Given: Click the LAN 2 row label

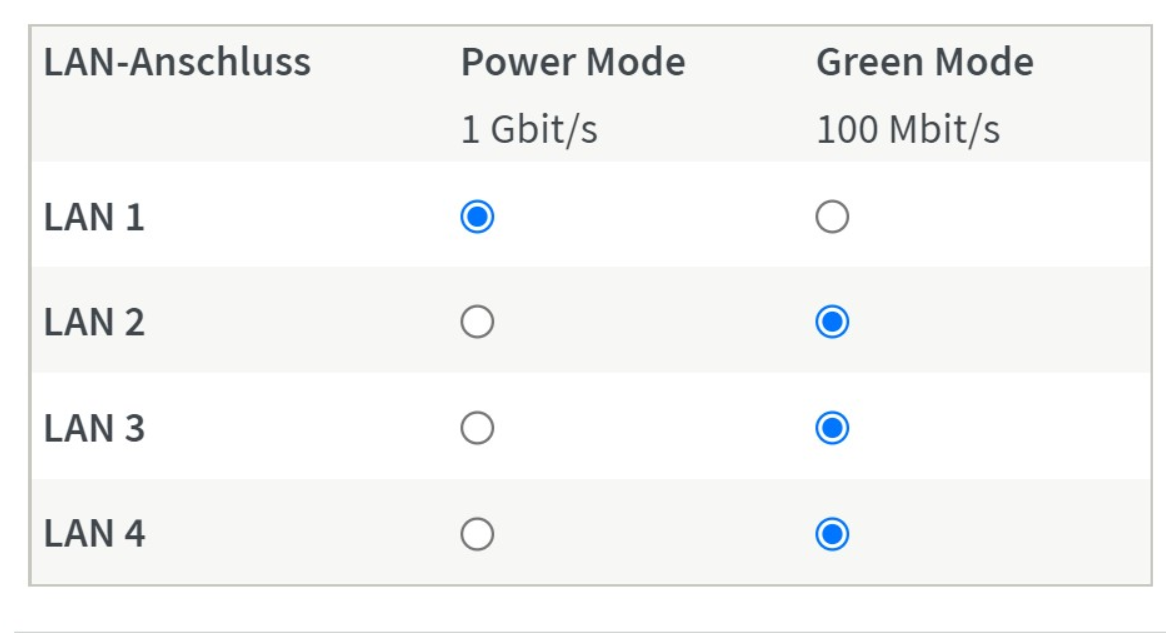Looking at the screenshot, I should coord(94,323).
